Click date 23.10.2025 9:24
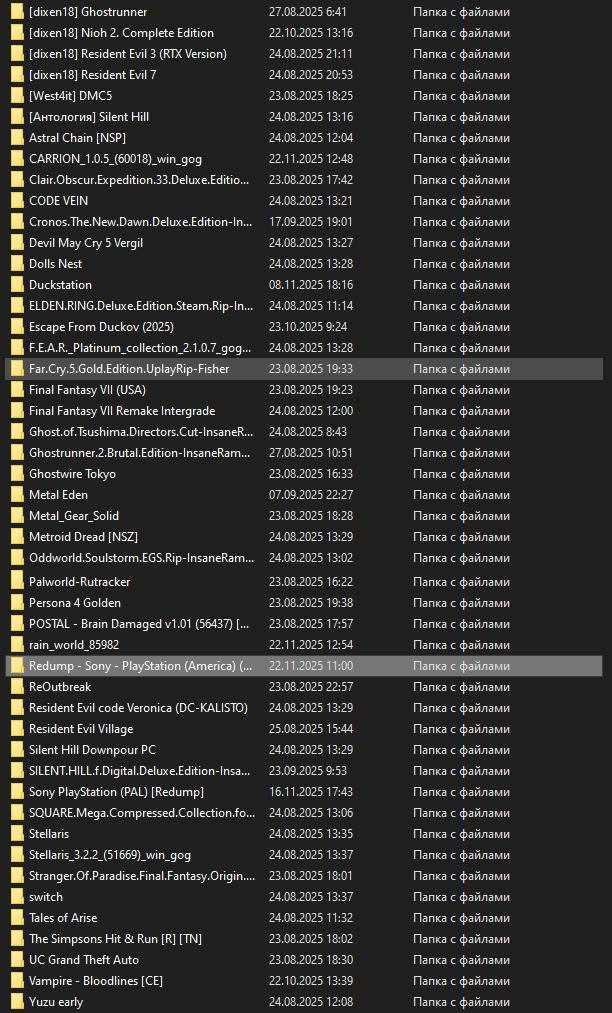 (x=308, y=327)
